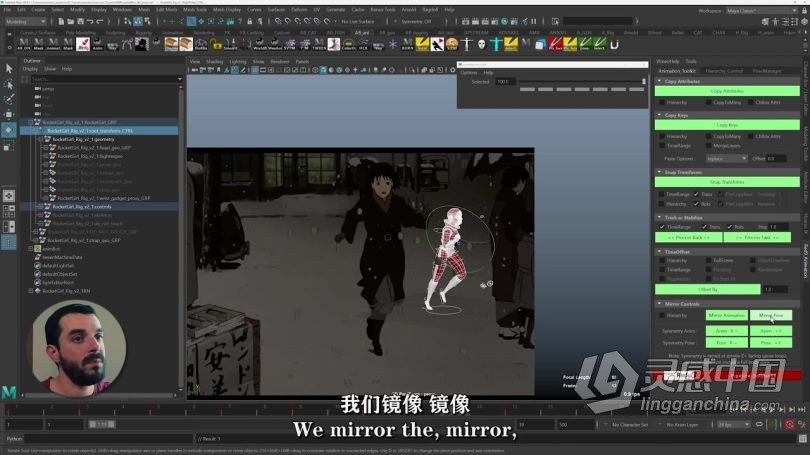Click the highlighted Rotate tool
810x455 pixels.
[x=9, y=130]
